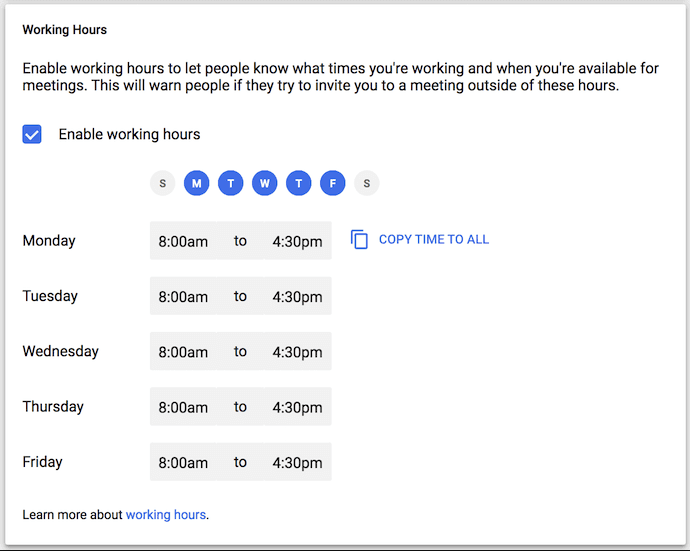
Task: Change Wednesday end time 4:30pm
Action: coord(297,352)
